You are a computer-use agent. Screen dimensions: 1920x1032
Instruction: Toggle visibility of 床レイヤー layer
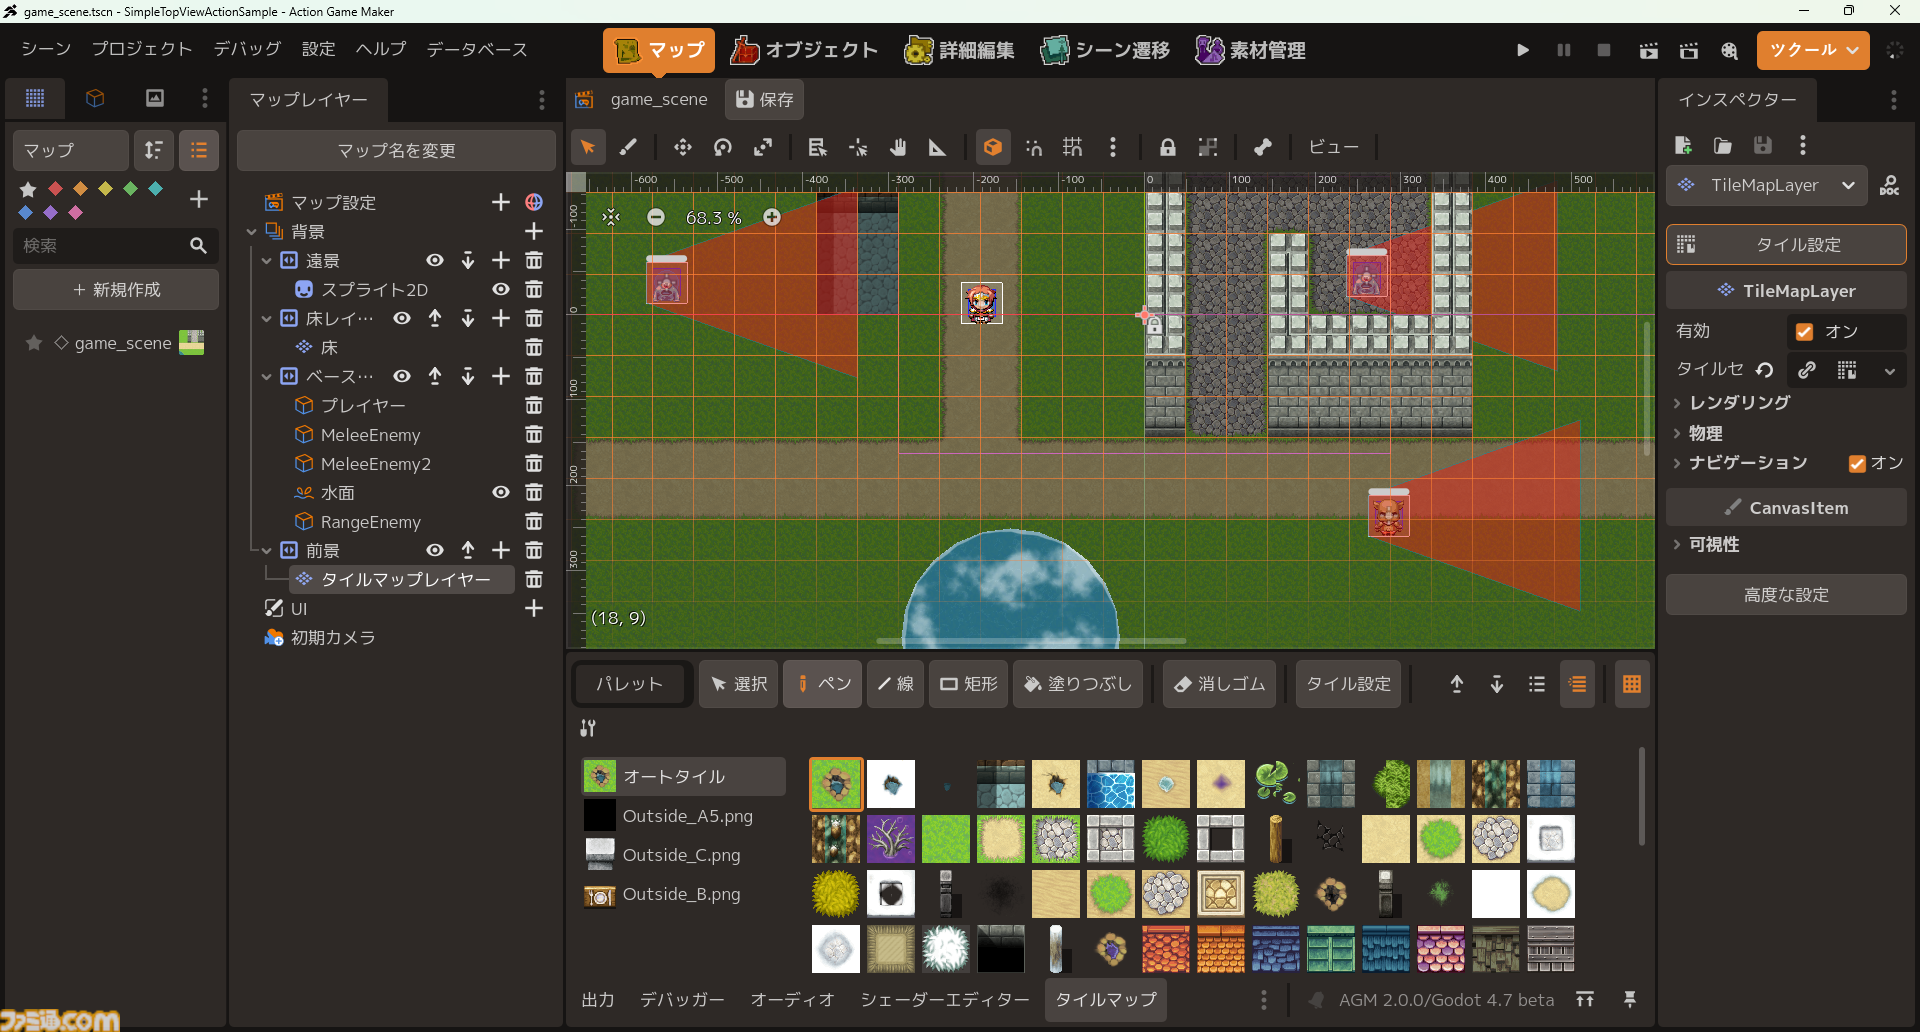click(x=402, y=318)
